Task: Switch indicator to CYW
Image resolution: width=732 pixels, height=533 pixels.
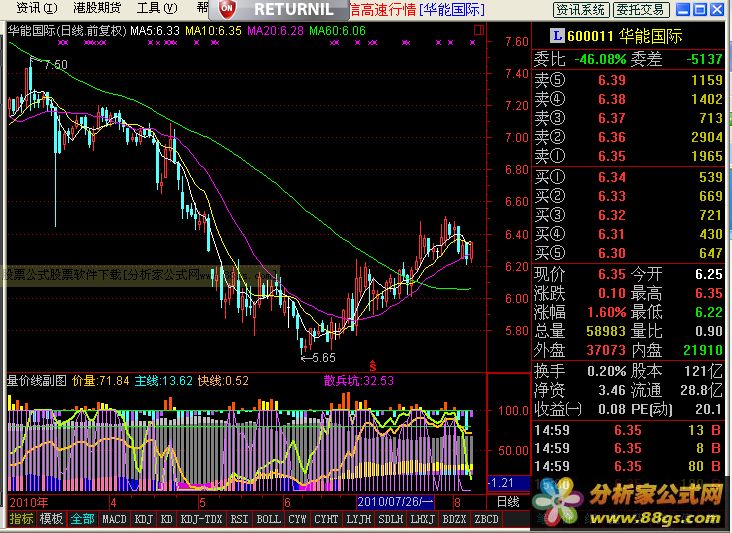Action: click(x=297, y=519)
